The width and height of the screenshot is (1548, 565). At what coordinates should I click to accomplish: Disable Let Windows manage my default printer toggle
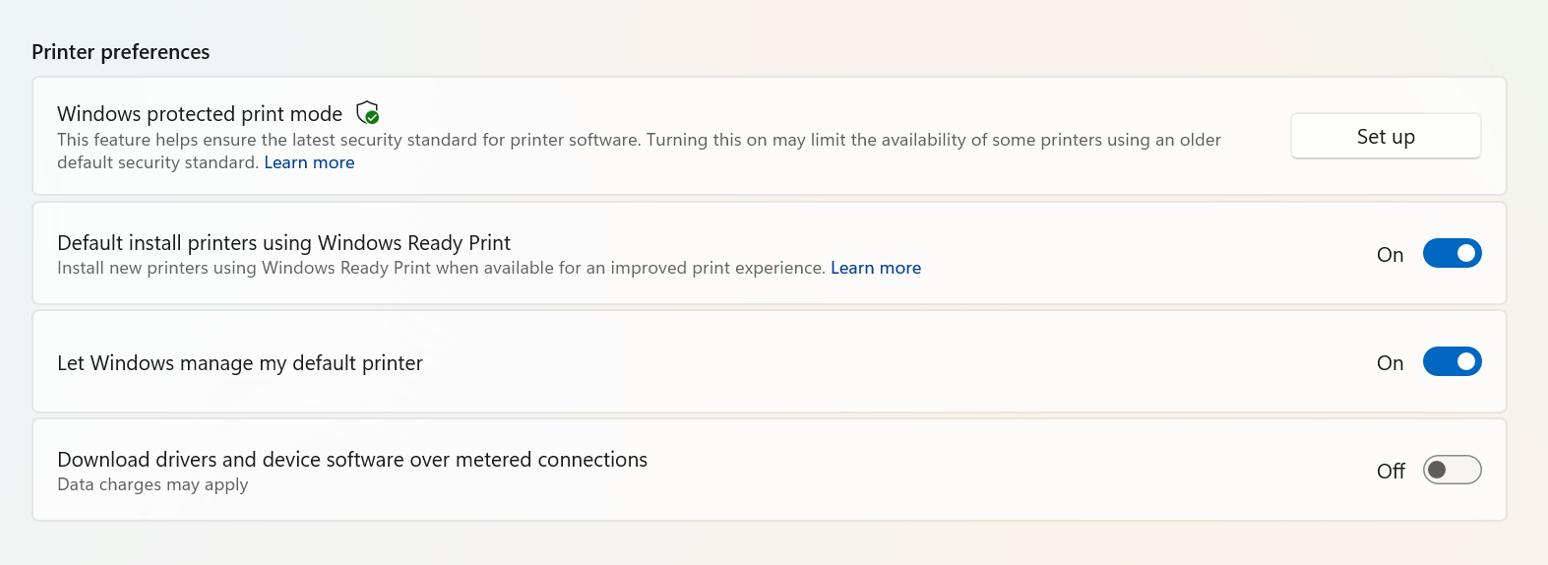[1452, 362]
